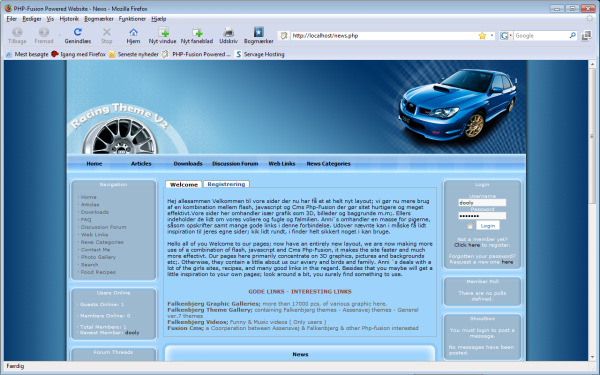Click the Stop loading icon
This screenshot has height=375, width=600.
[x=107, y=32]
